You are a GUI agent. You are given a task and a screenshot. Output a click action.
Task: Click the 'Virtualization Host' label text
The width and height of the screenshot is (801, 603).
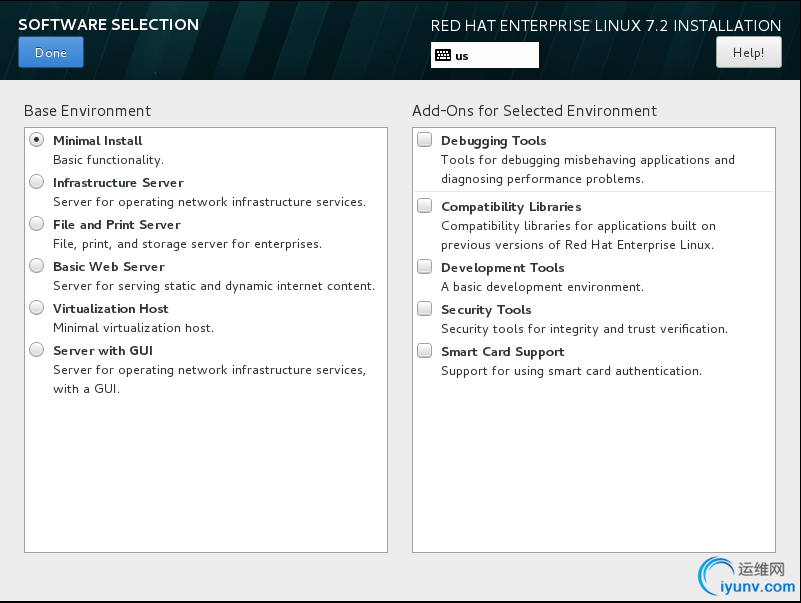coord(110,309)
